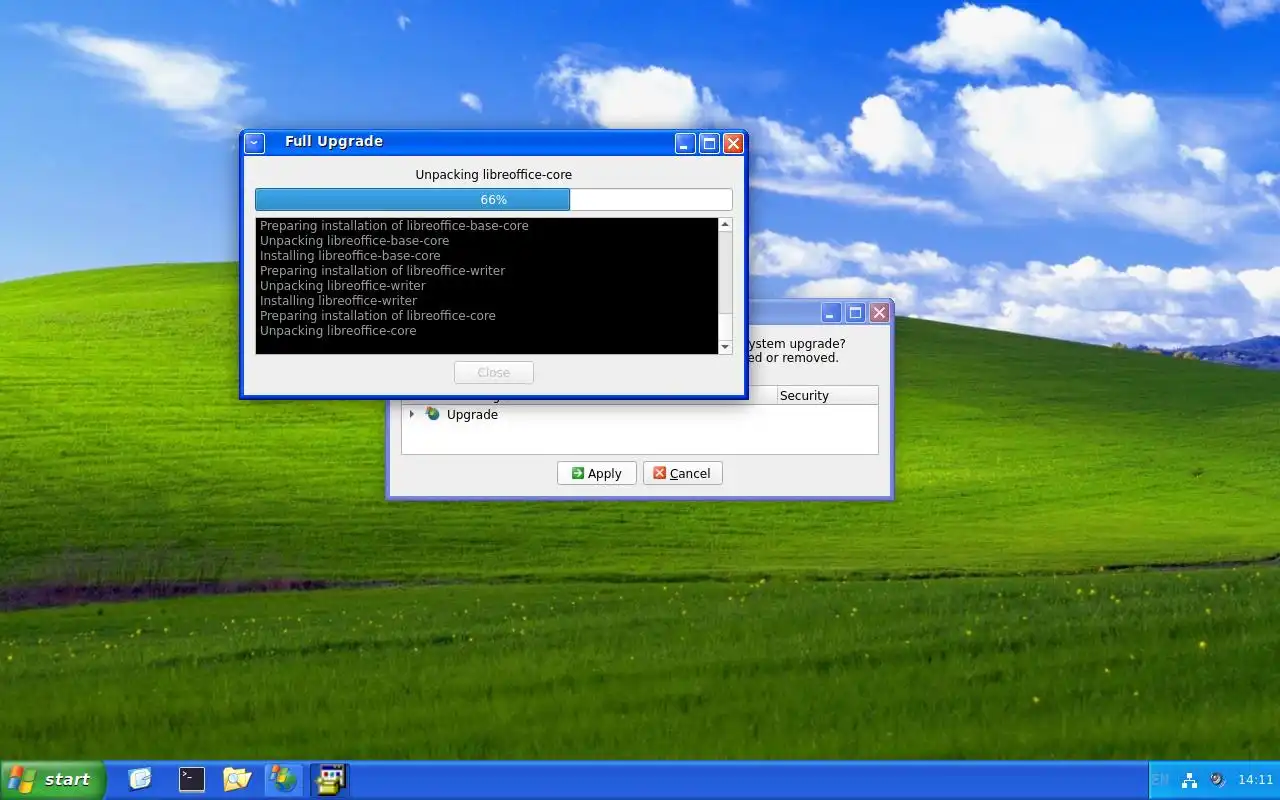Click the 'Unpacking libreoffice-core' status label
The width and height of the screenshot is (1280, 800).
[x=494, y=175]
